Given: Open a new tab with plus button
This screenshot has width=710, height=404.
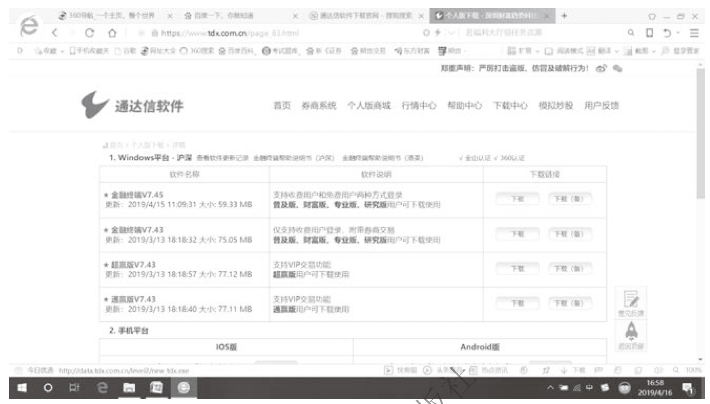Looking at the screenshot, I should pos(564,16).
